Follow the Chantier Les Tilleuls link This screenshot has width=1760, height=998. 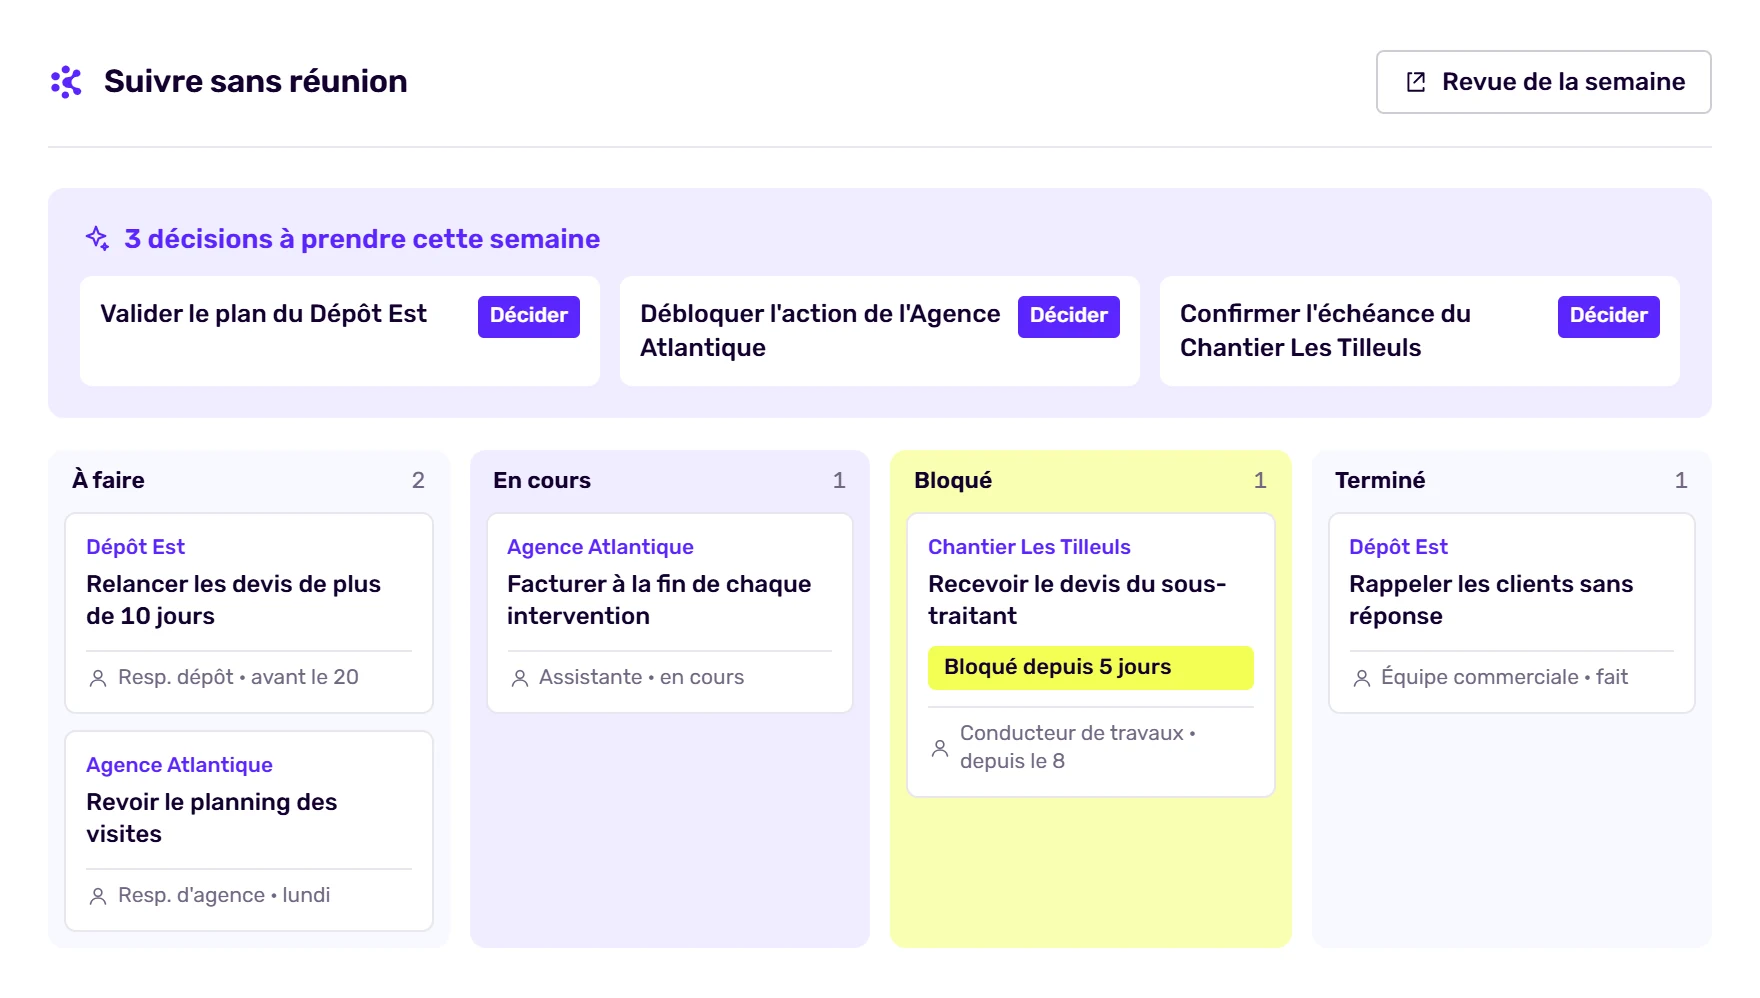1029,547
